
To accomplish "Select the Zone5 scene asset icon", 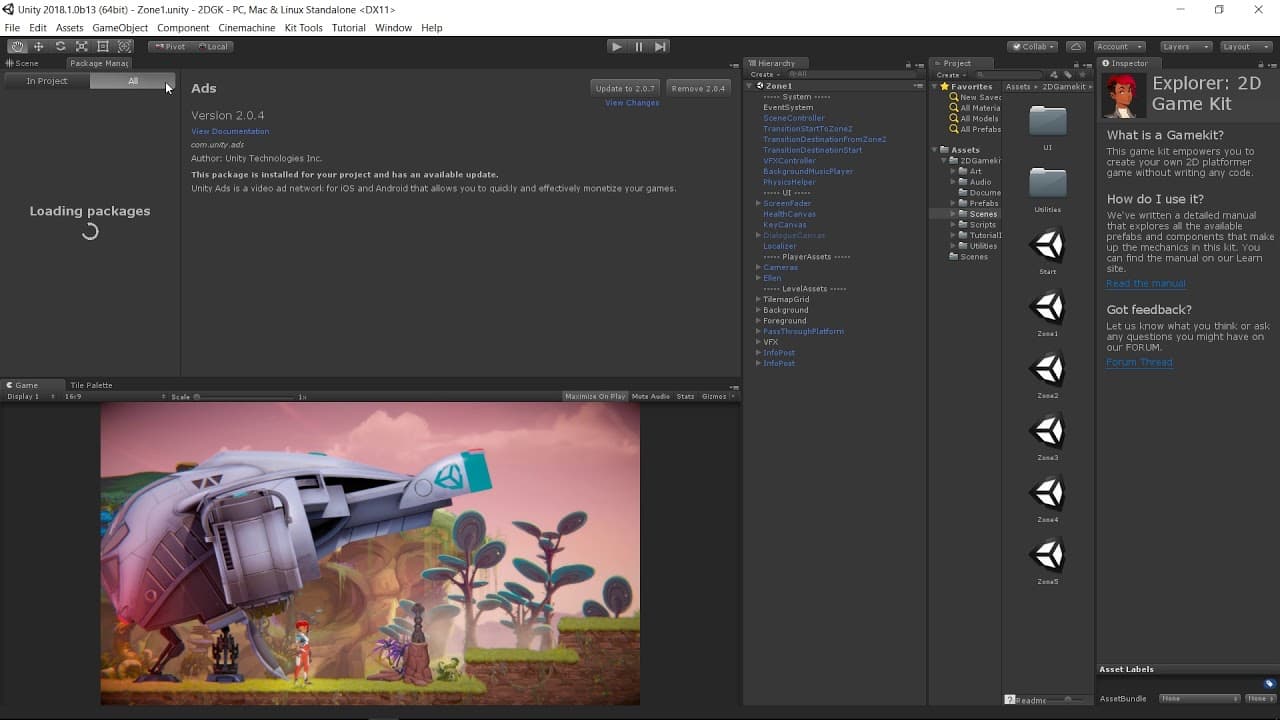I will [1047, 555].
